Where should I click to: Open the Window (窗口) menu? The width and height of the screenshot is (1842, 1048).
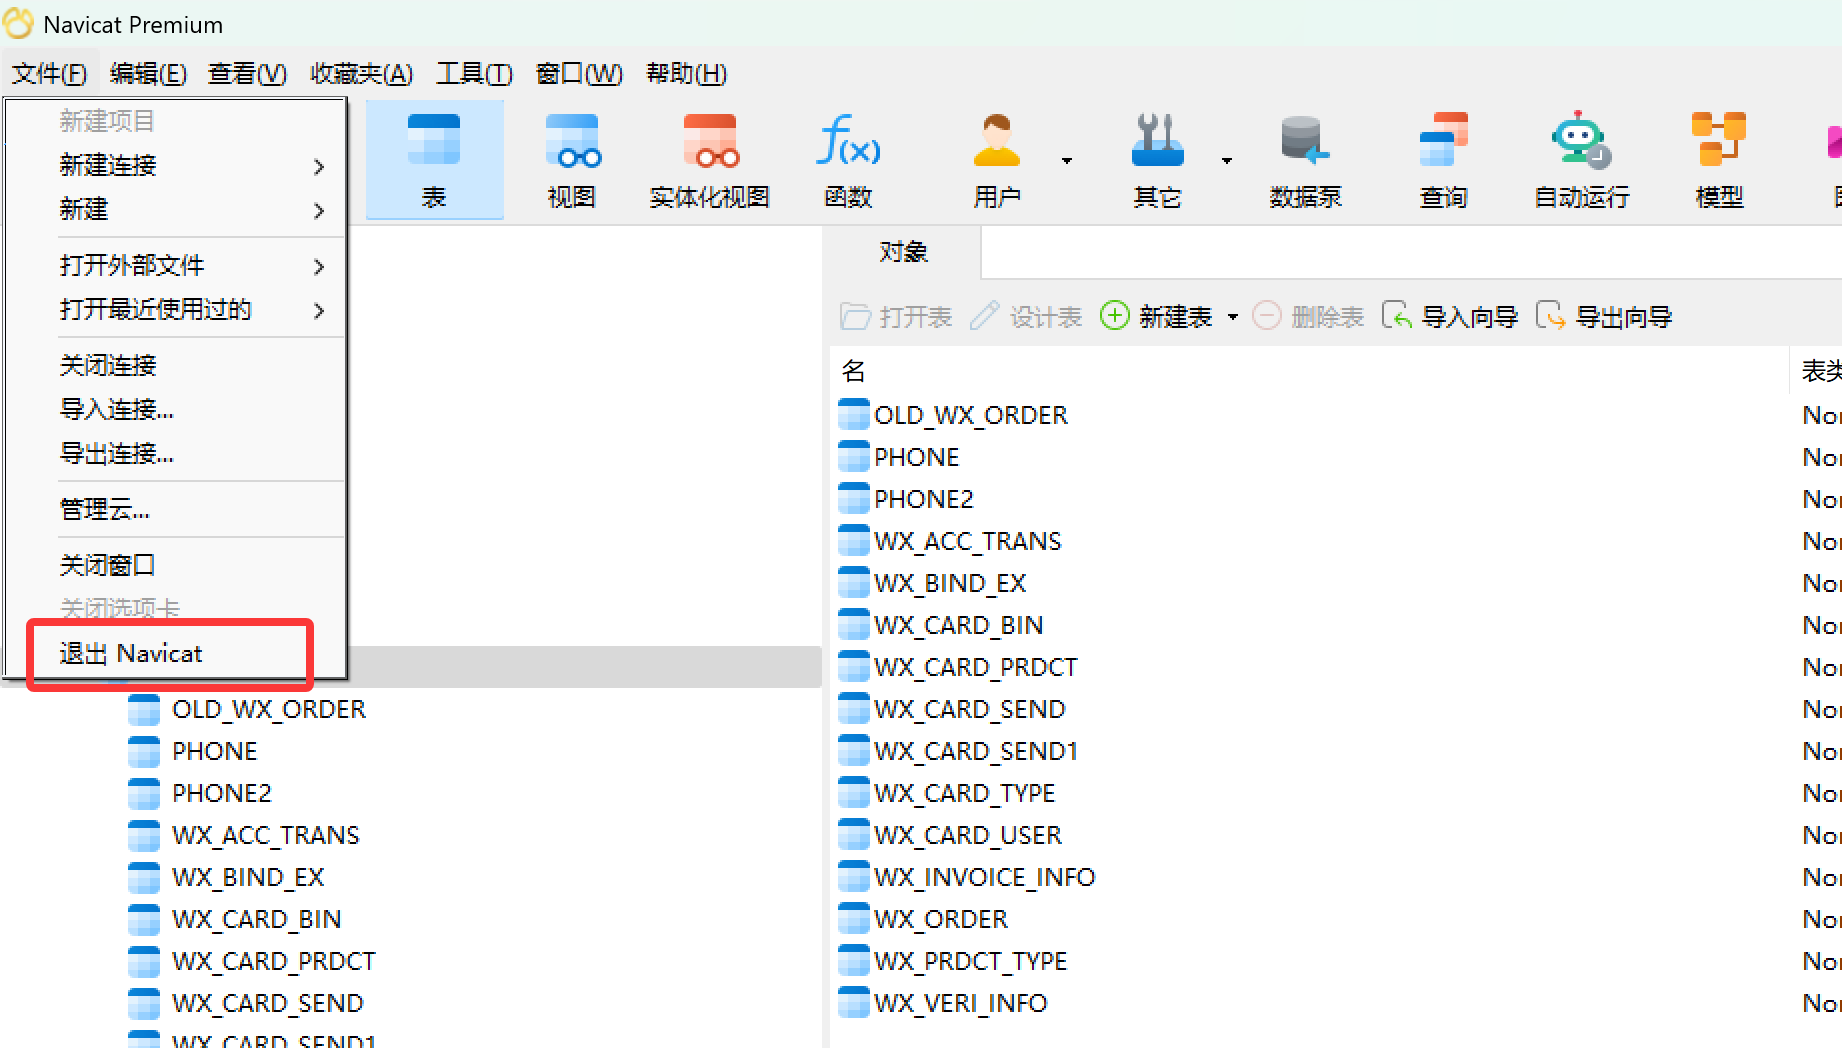click(x=579, y=73)
